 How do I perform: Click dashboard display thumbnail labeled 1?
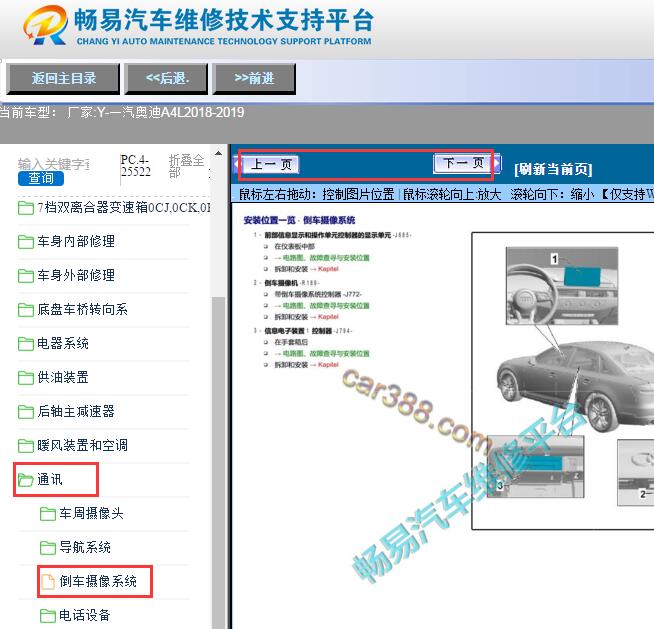561,286
